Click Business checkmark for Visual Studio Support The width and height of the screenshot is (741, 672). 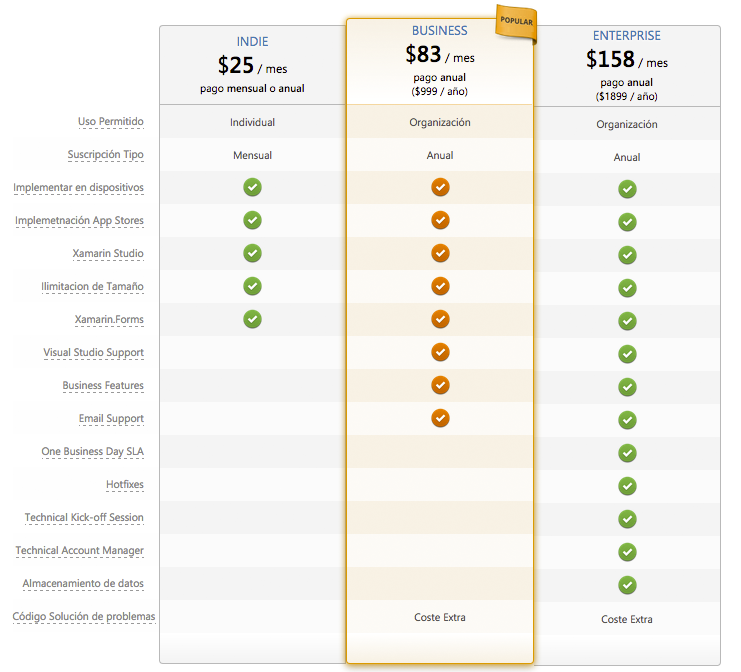[440, 352]
